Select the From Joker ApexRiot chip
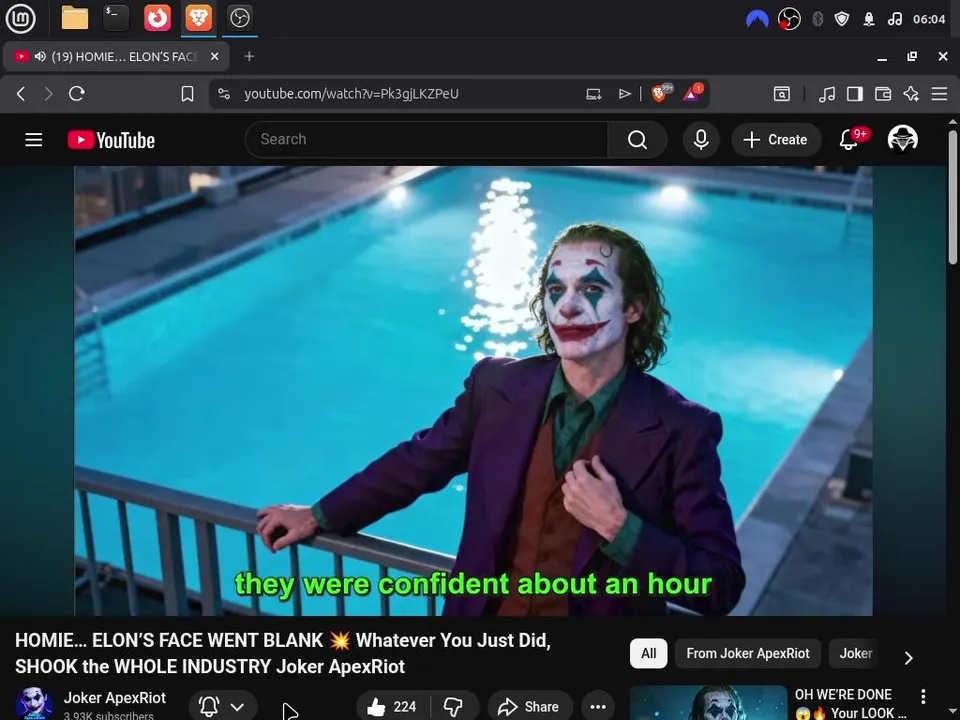This screenshot has width=960, height=720. click(748, 653)
